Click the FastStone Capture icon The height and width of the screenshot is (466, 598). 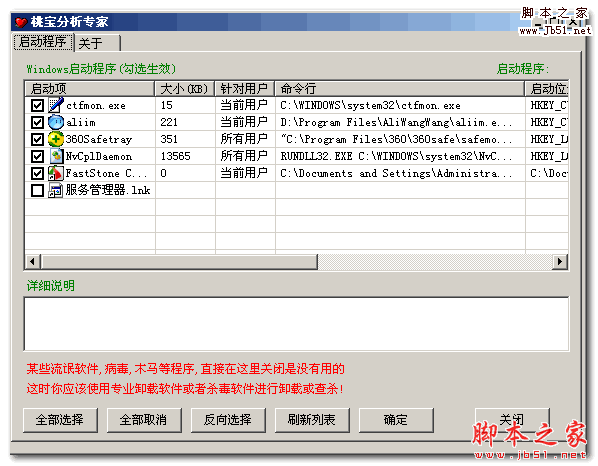(x=56, y=173)
